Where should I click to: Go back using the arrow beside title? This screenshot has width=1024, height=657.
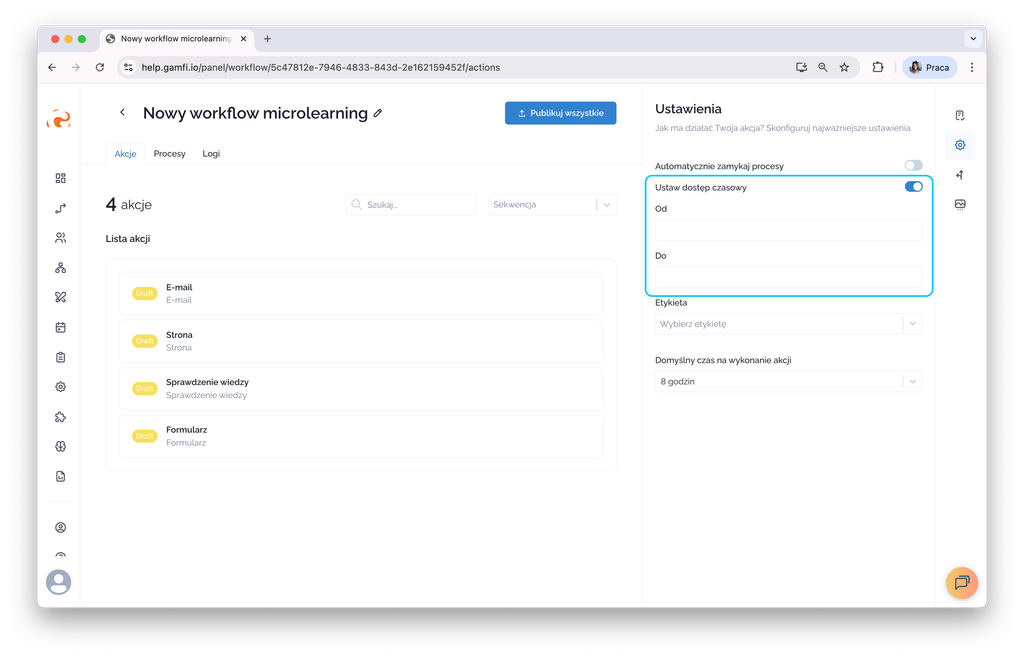pyautogui.click(x=122, y=112)
